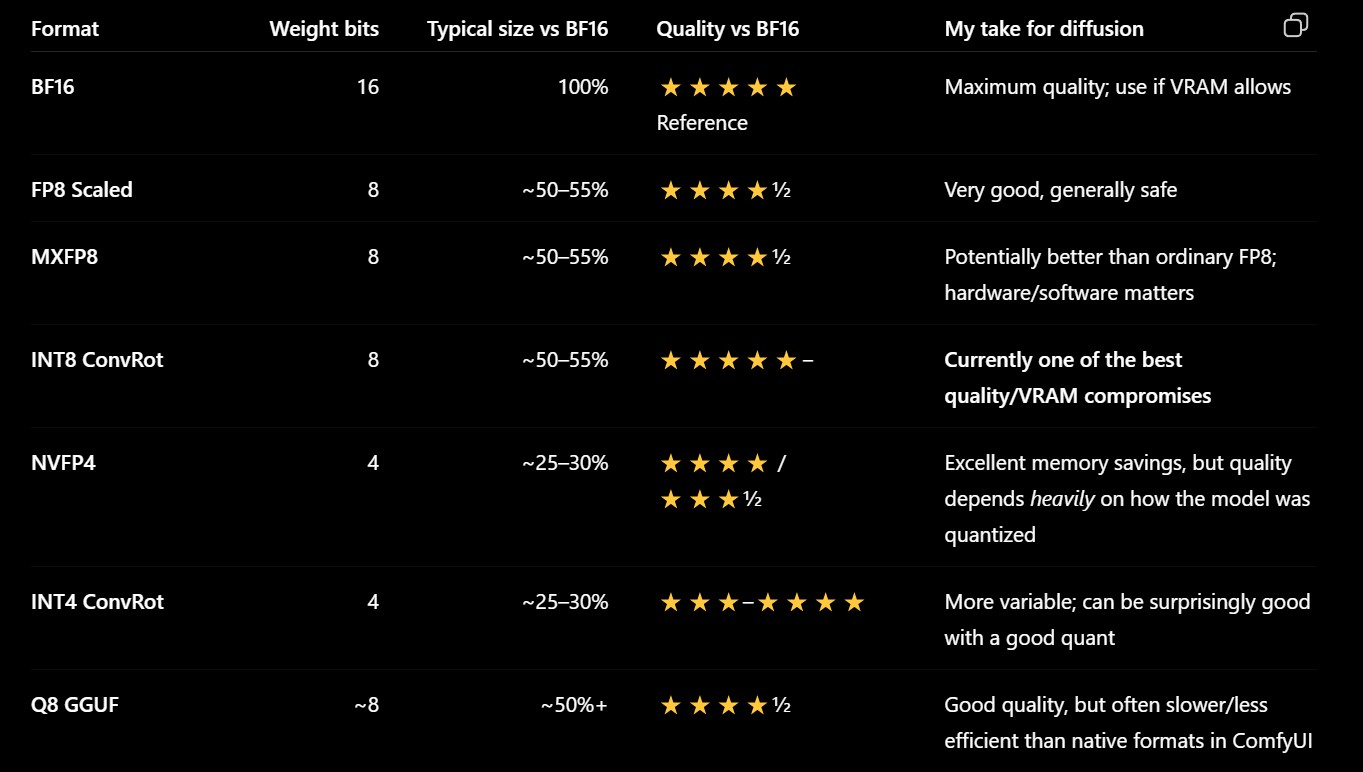Select the MXFP8 format cell
The width and height of the screenshot is (1363, 772).
64,257
